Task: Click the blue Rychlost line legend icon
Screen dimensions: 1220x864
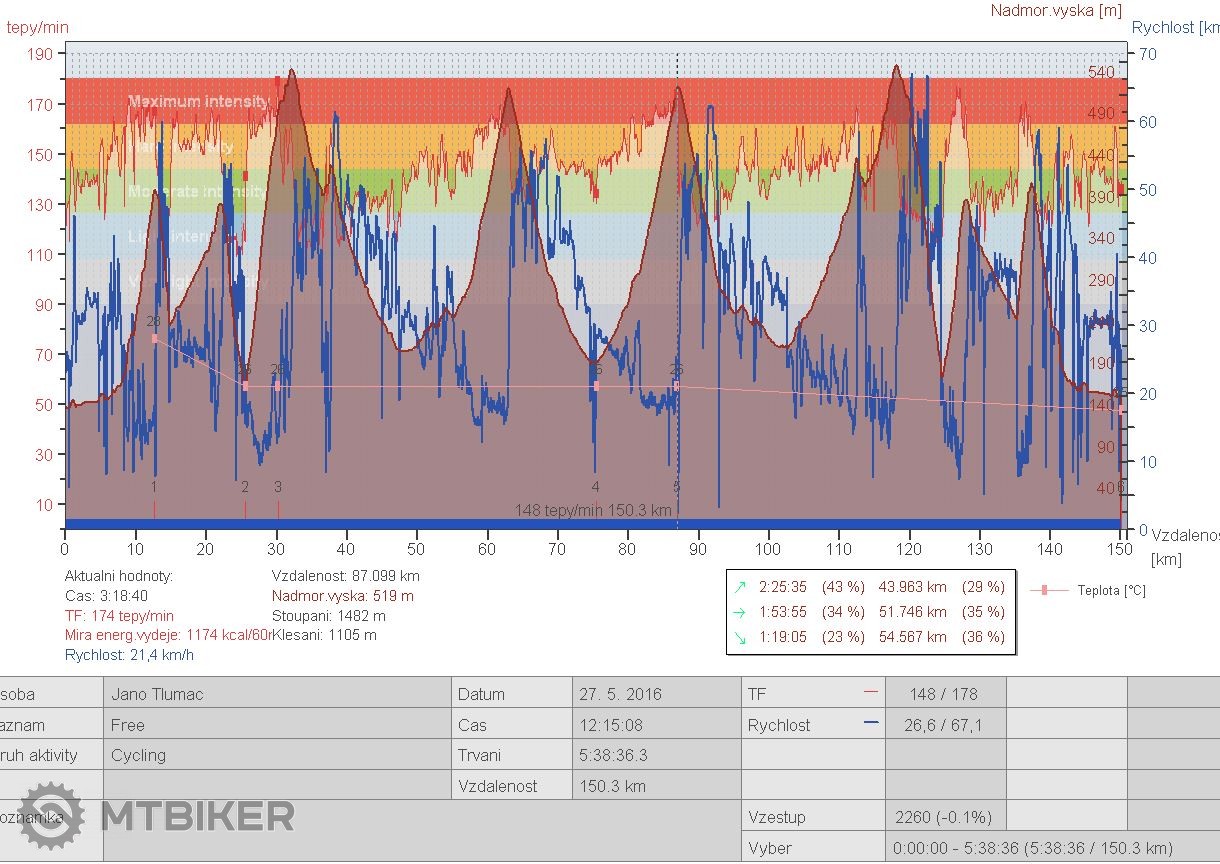Action: (870, 724)
